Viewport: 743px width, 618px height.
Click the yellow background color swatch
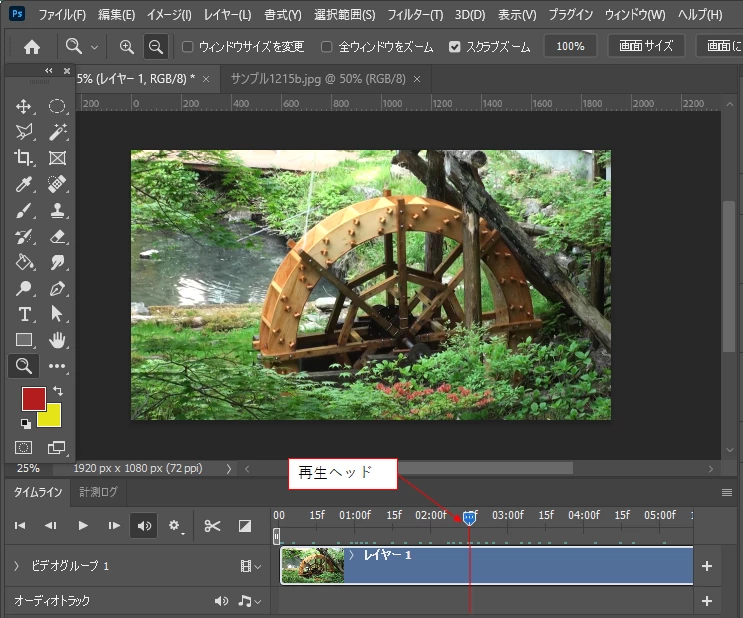(52, 418)
